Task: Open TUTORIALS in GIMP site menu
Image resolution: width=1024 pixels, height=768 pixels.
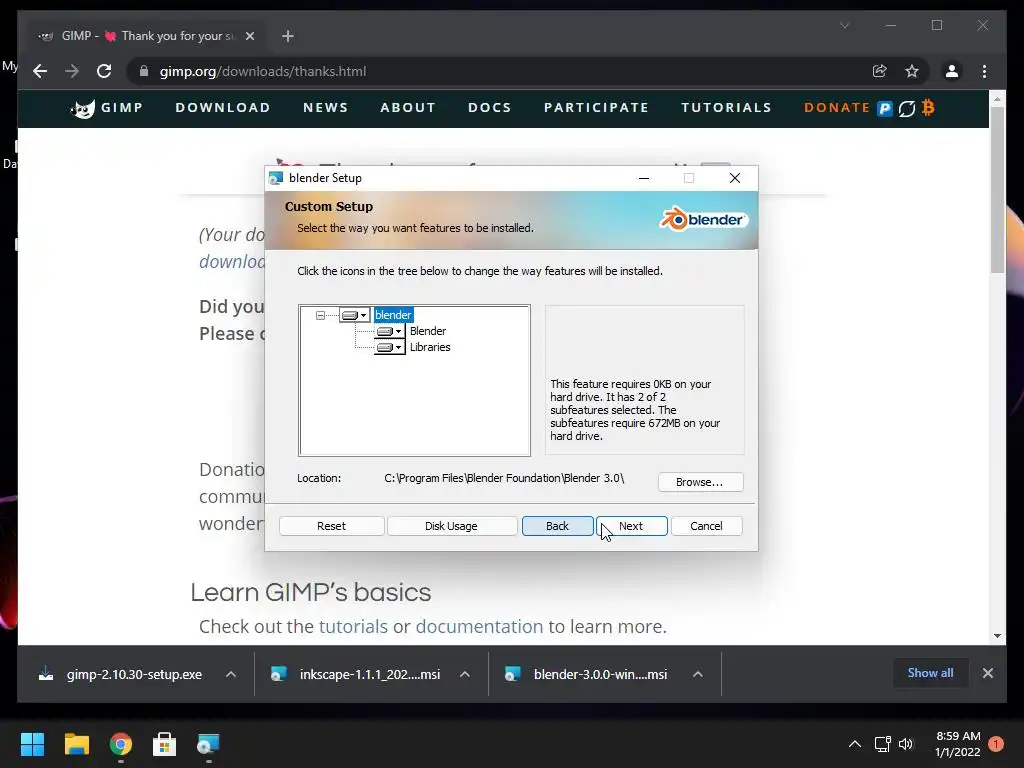Action: click(726, 108)
